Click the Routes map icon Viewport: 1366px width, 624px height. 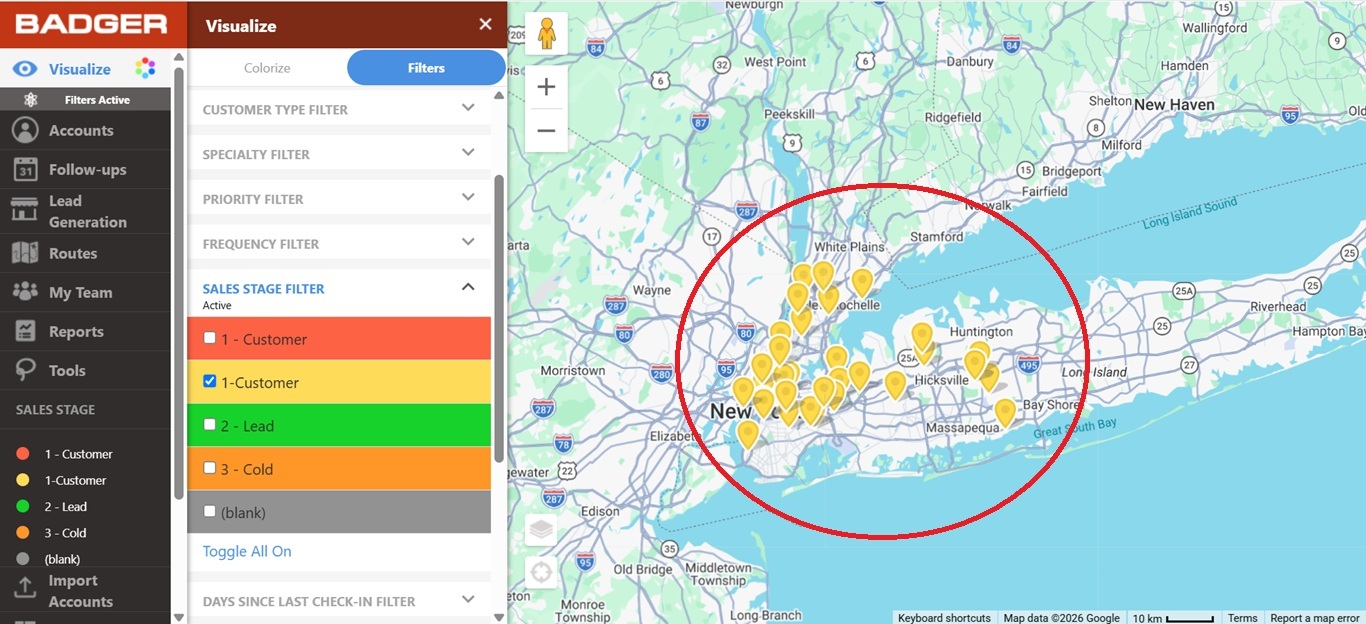click(25, 253)
